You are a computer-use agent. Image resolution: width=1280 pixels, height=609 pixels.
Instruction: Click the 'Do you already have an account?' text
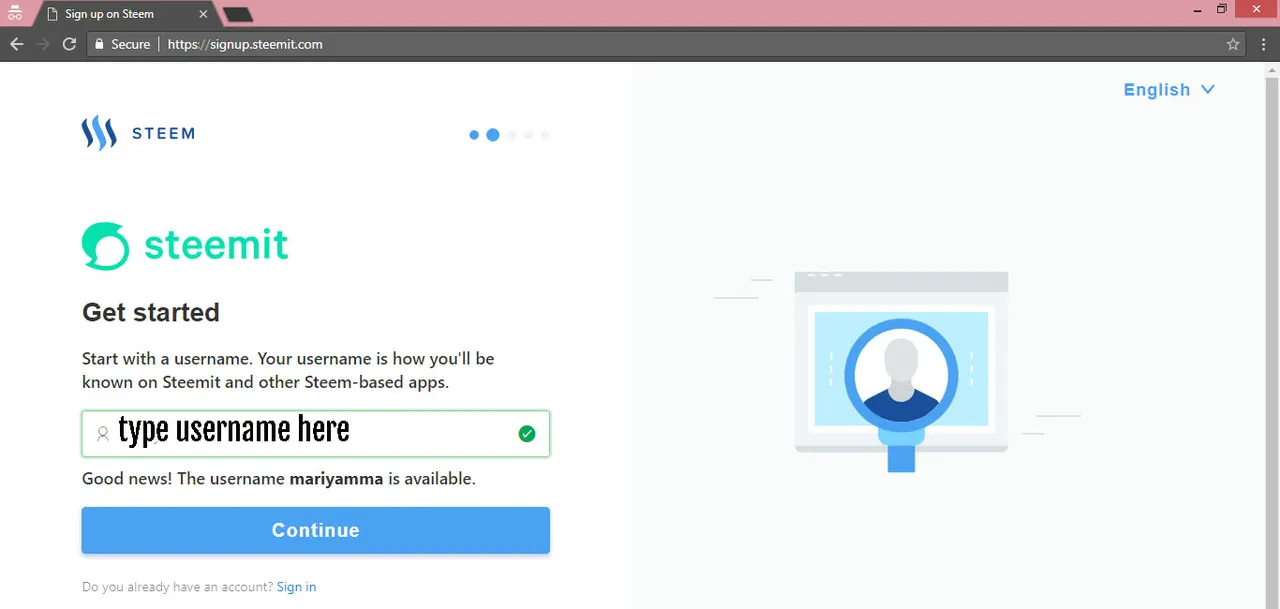tap(177, 587)
